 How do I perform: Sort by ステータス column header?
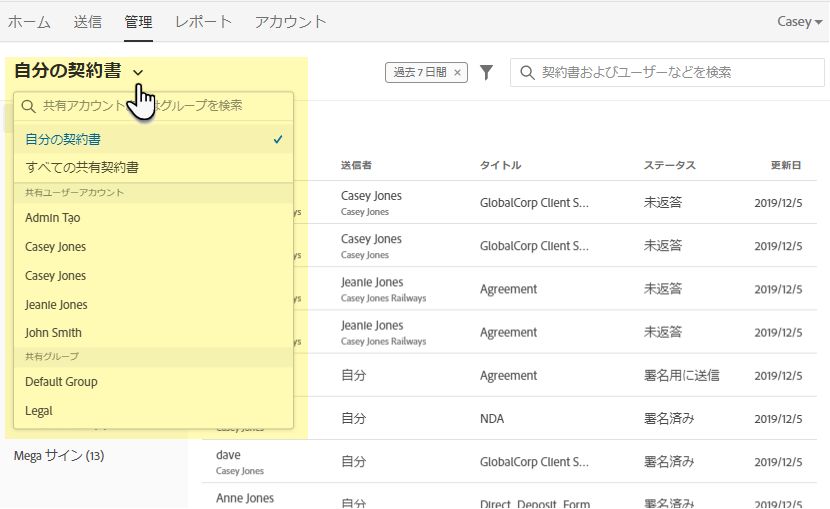(x=670, y=165)
